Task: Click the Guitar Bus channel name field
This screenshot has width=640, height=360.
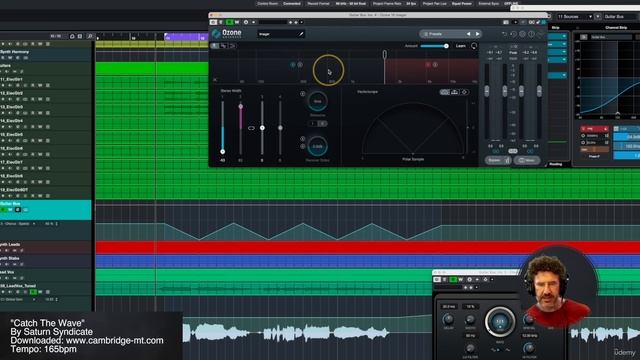Action: [x=621, y=17]
